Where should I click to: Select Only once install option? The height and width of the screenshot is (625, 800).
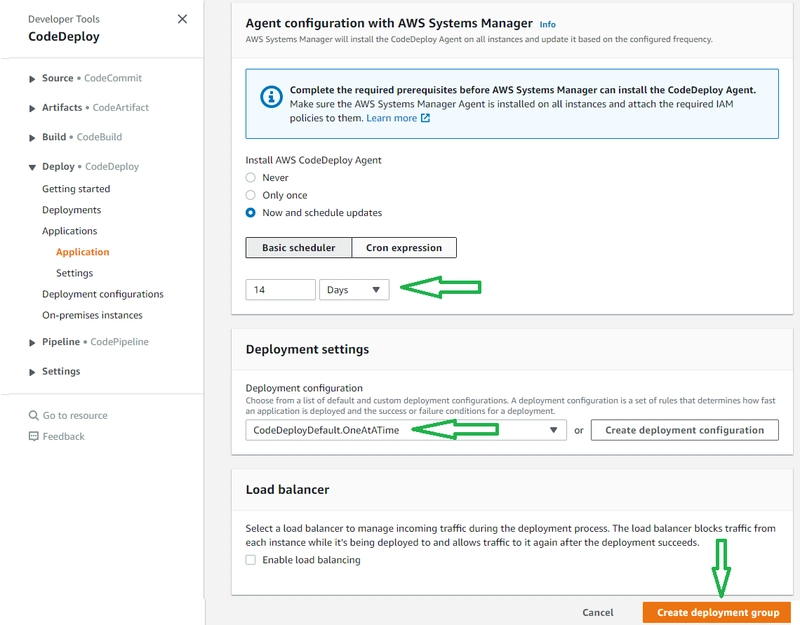click(x=251, y=195)
